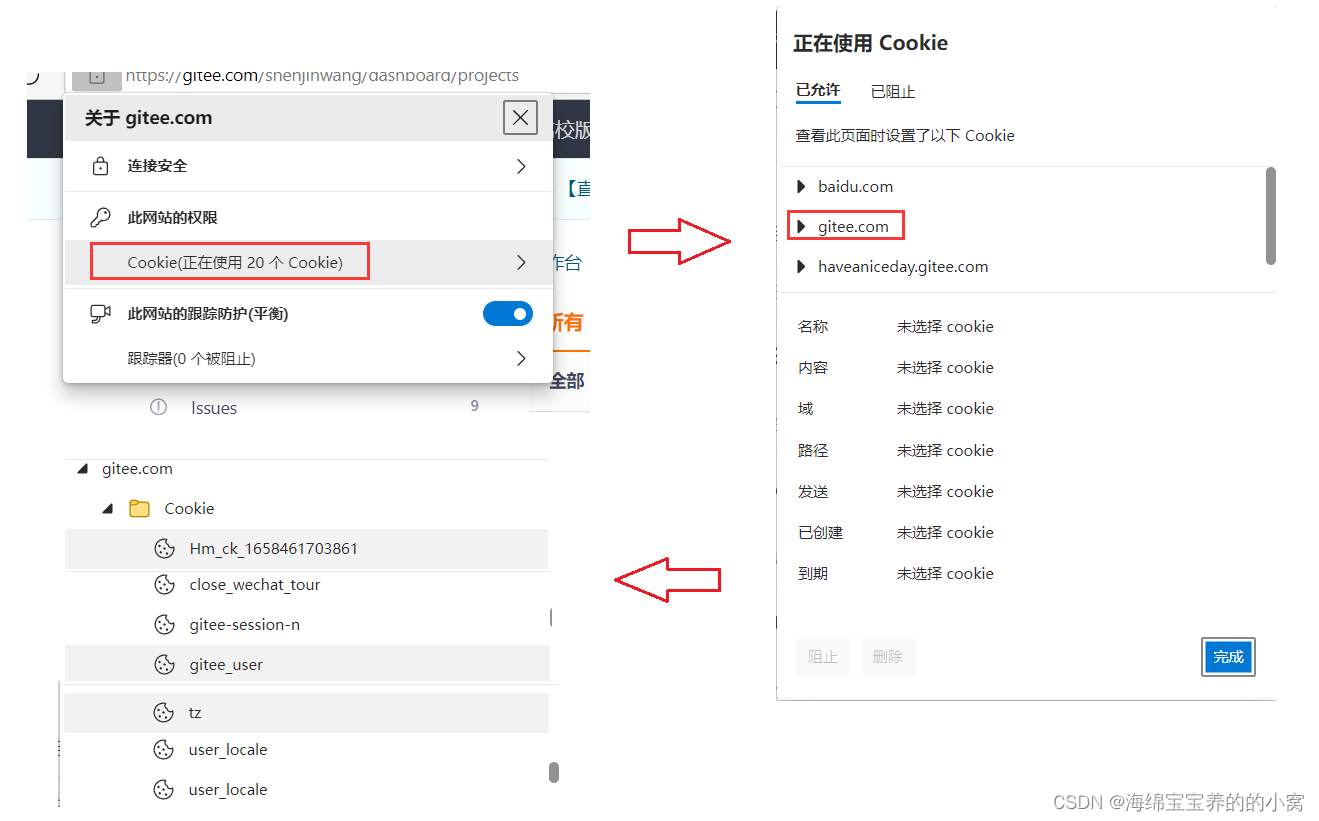Viewport: 1319px width, 821px height.
Task: Turn off 此网站的跟踪防护(平衡) switch
Action: (x=508, y=314)
